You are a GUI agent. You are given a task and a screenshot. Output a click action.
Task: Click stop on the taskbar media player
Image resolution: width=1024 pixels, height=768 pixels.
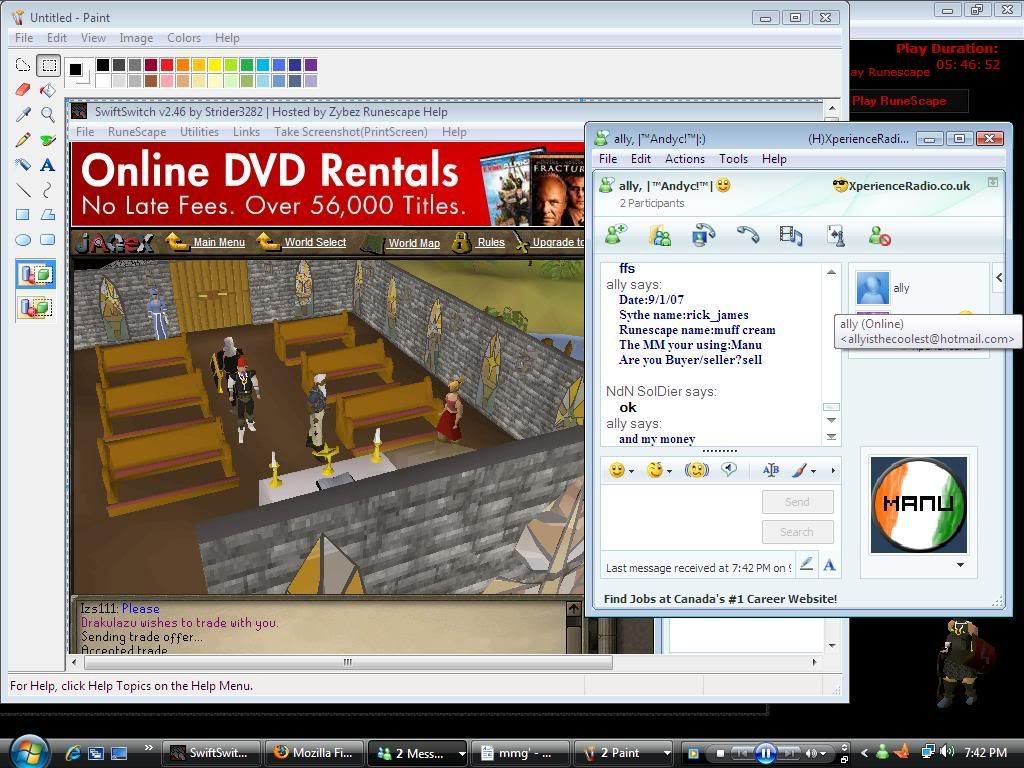click(x=720, y=753)
